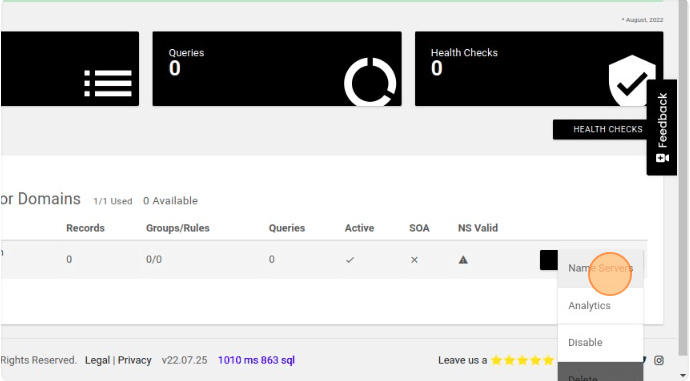Viewport: 690px width, 381px height.
Task: Click the August, 2022 note
Action: point(642,20)
